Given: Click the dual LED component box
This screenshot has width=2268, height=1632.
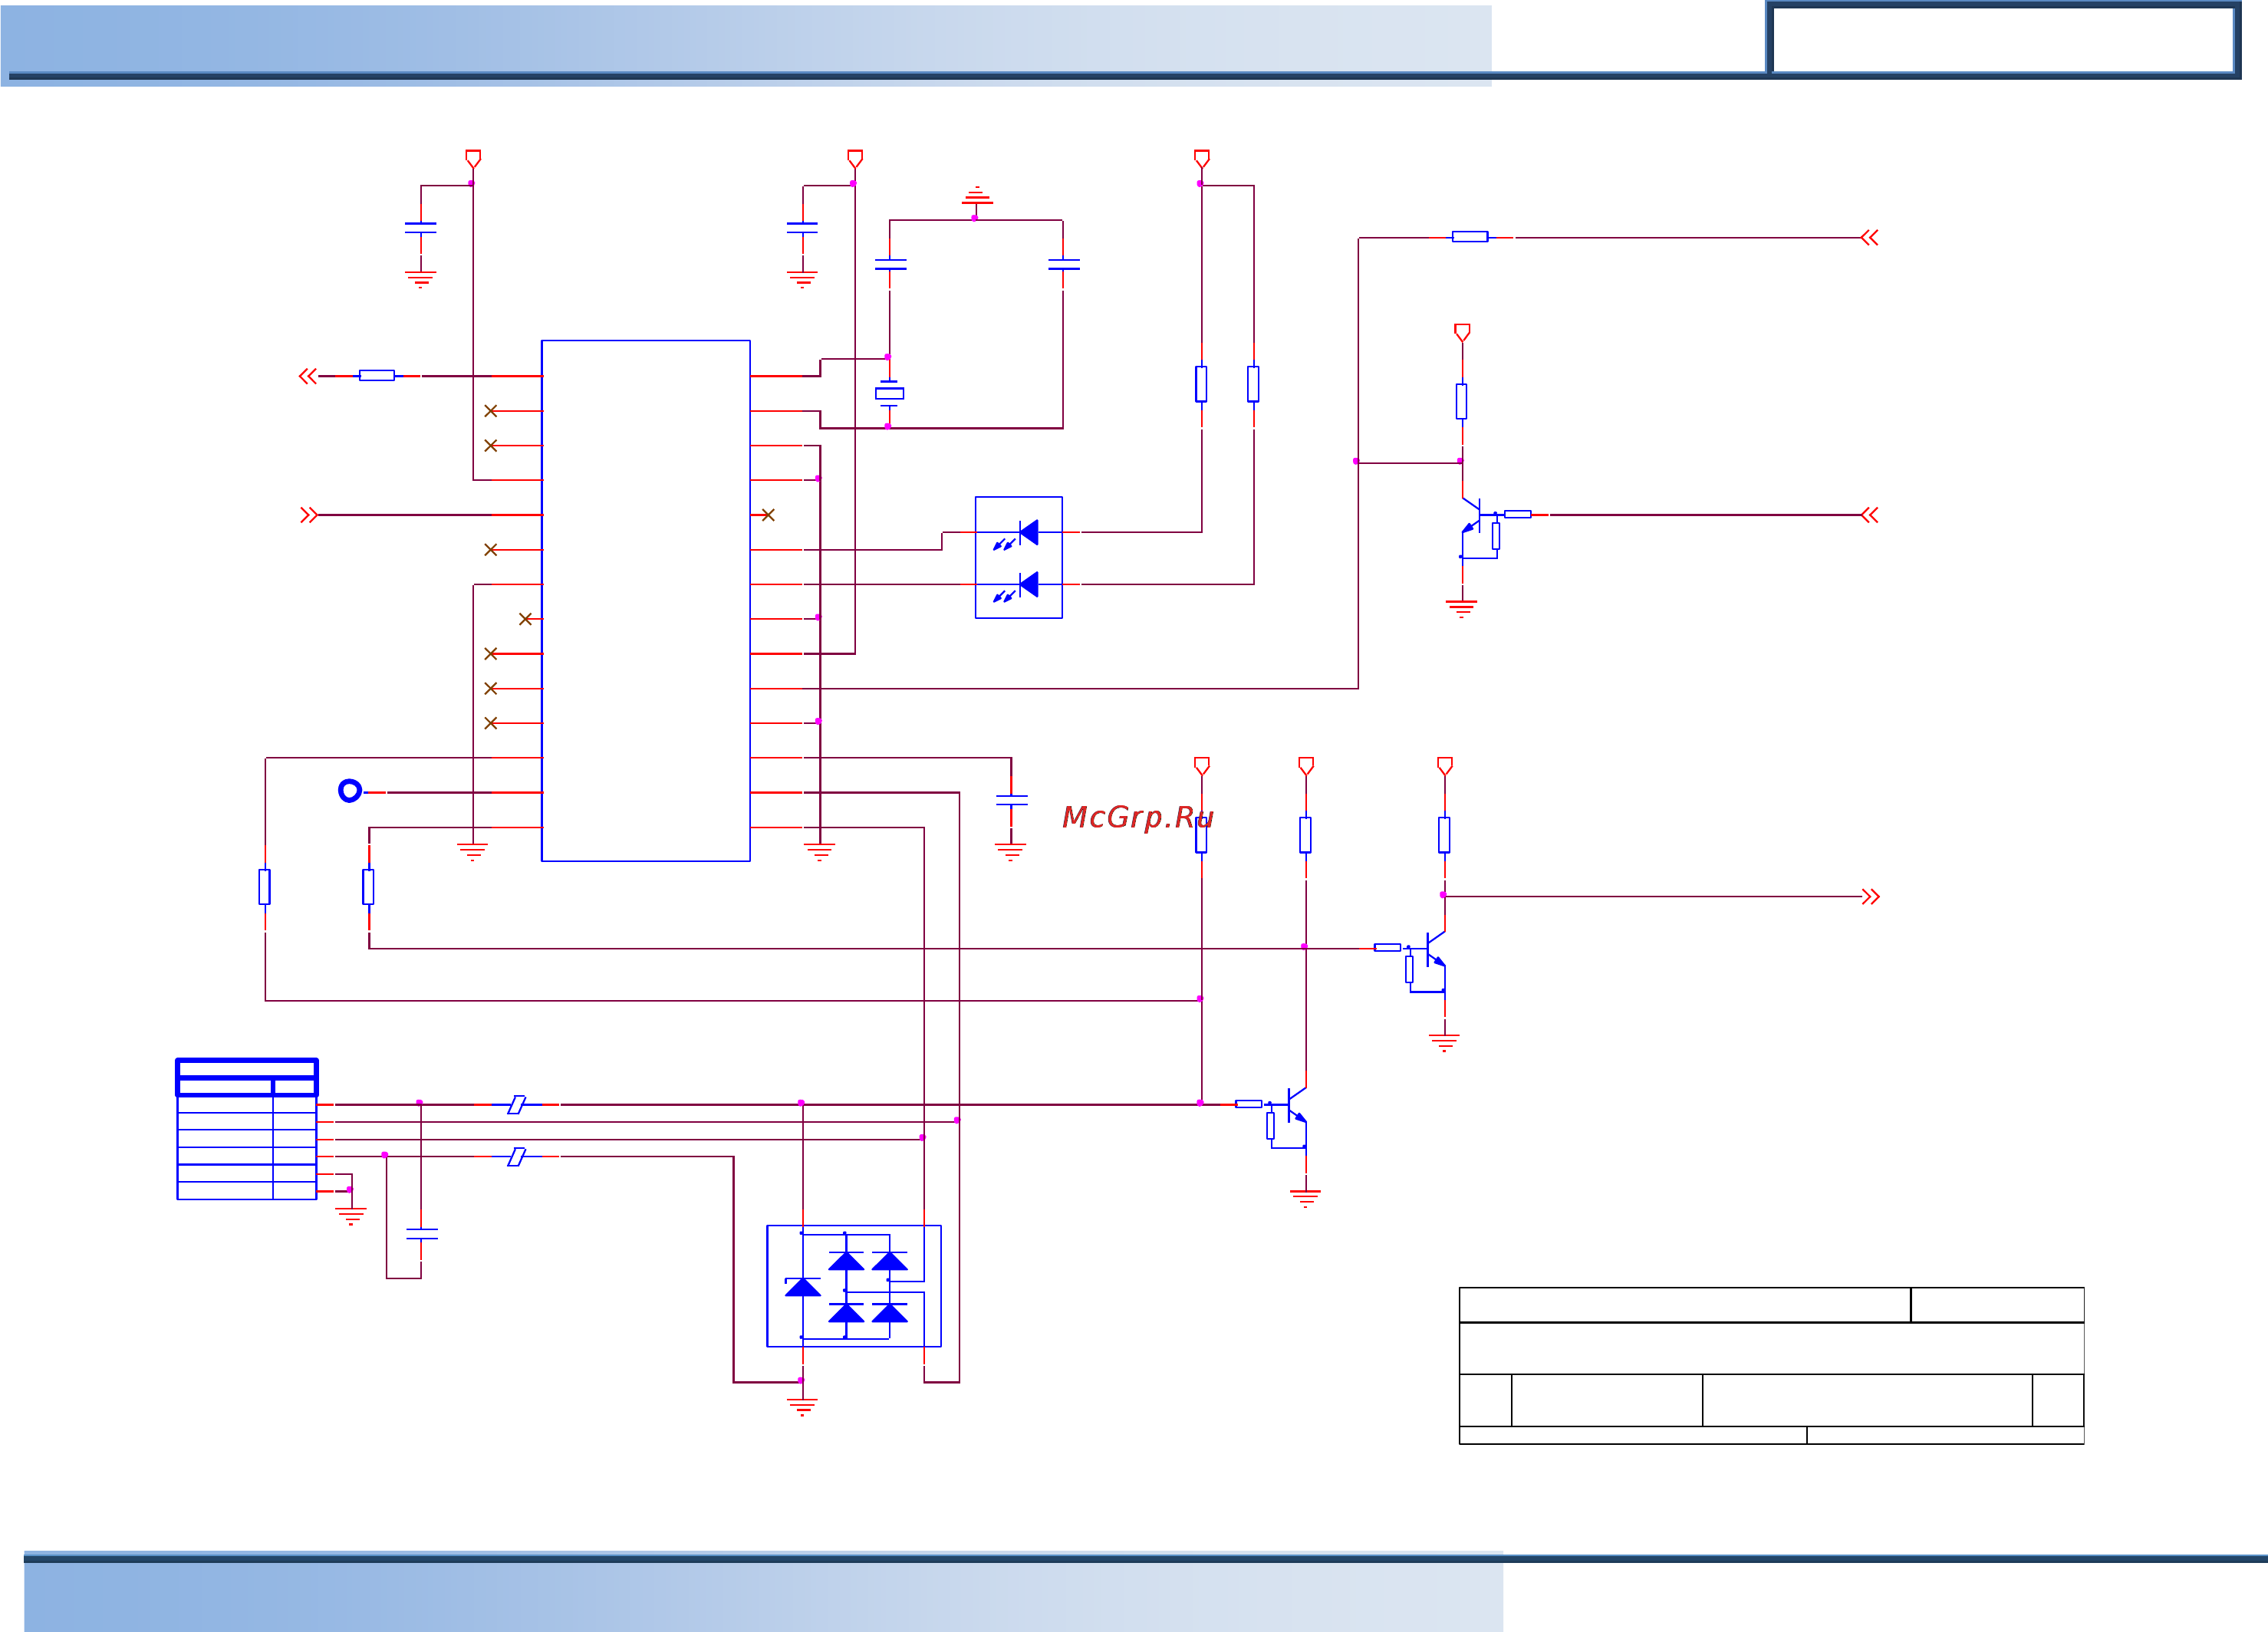Looking at the screenshot, I should point(1018,557).
